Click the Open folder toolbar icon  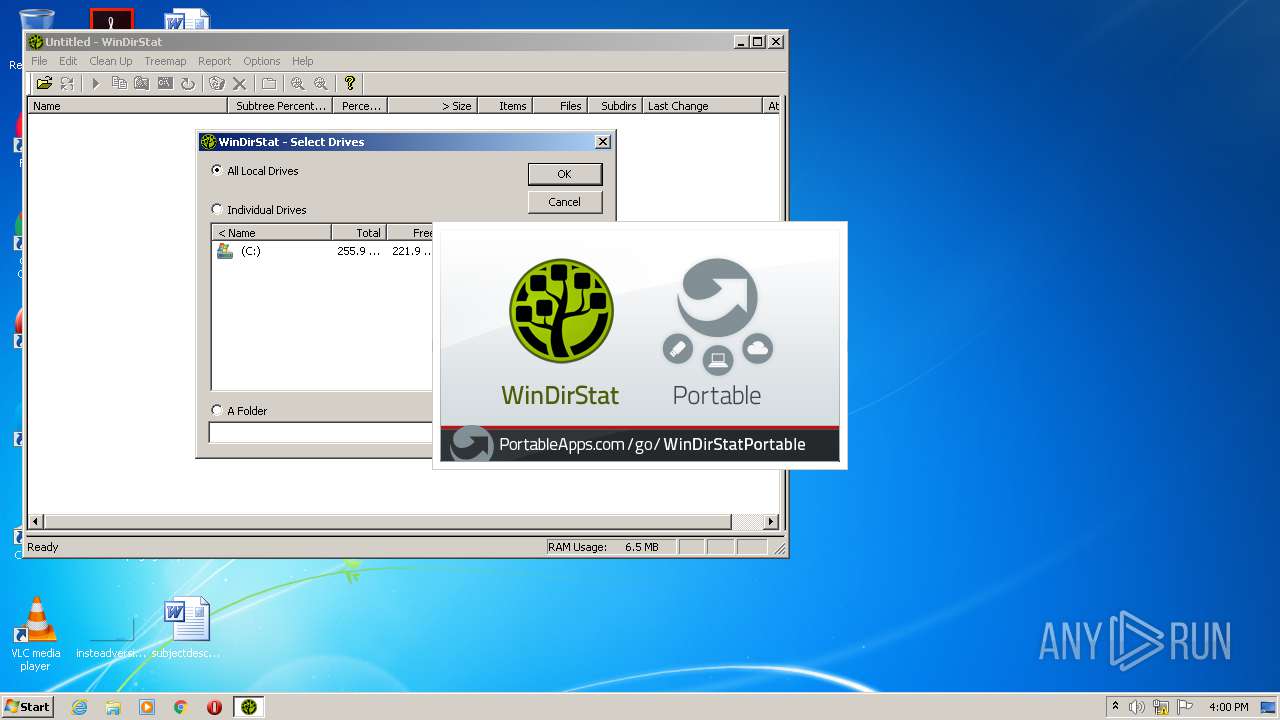(x=44, y=83)
